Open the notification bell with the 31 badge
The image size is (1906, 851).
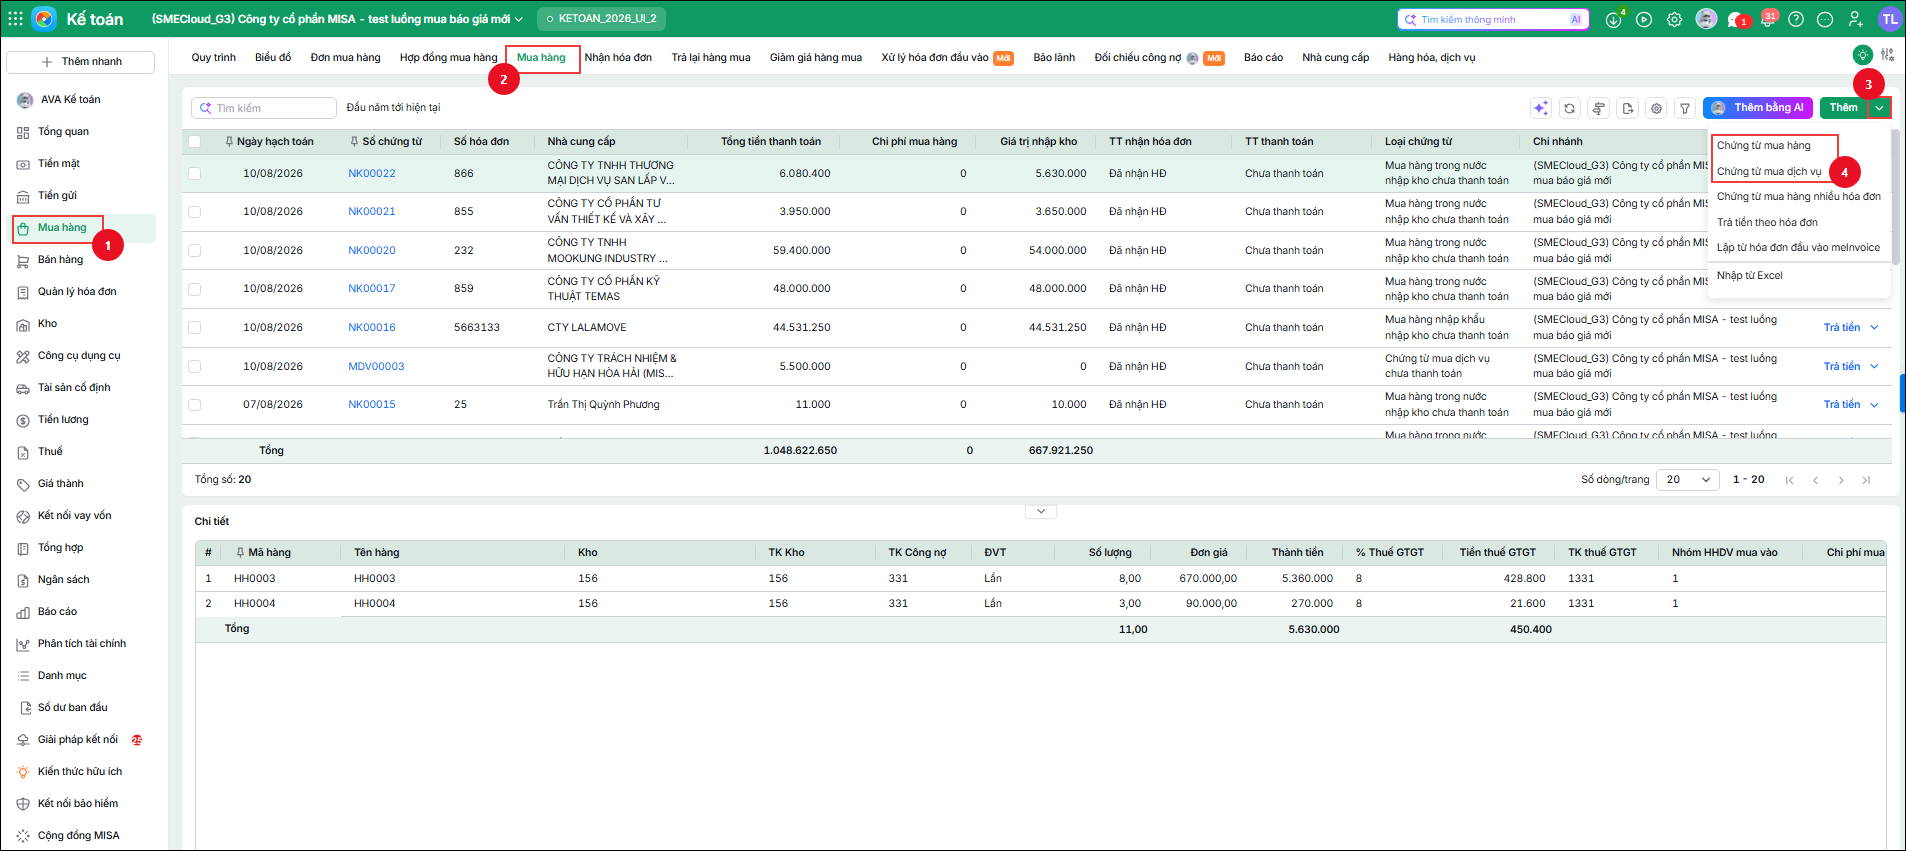point(1767,19)
